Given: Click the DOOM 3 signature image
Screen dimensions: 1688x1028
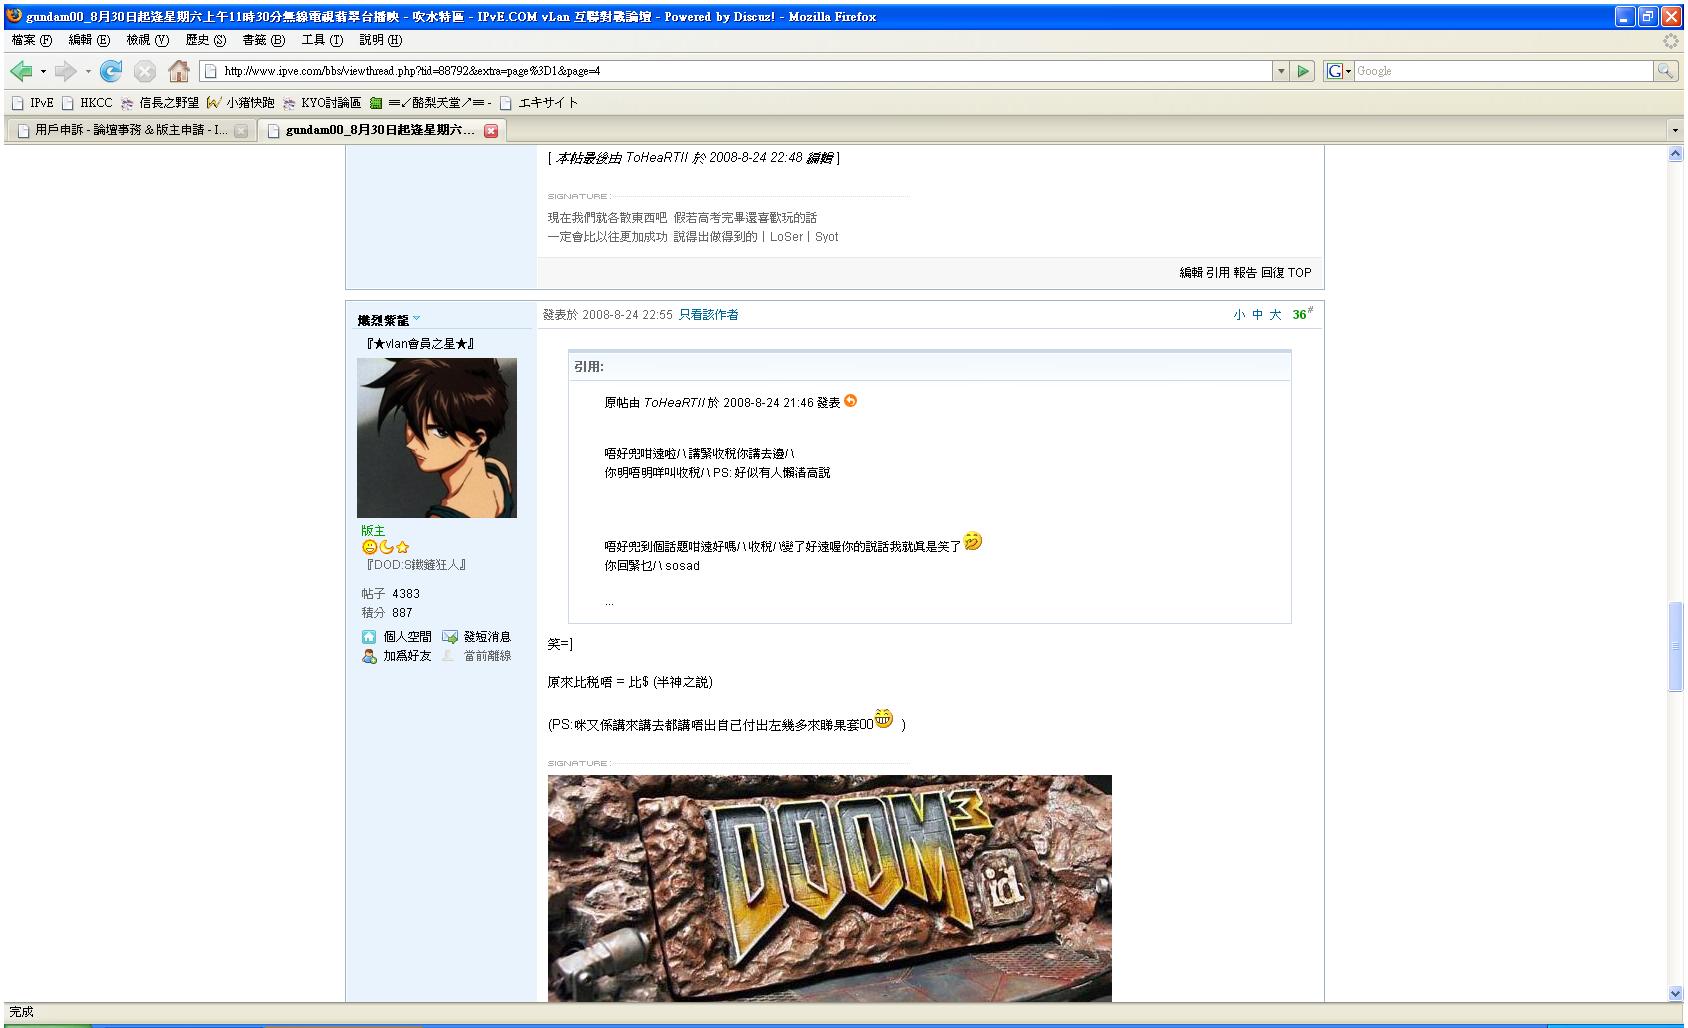Looking at the screenshot, I should pos(830,888).
